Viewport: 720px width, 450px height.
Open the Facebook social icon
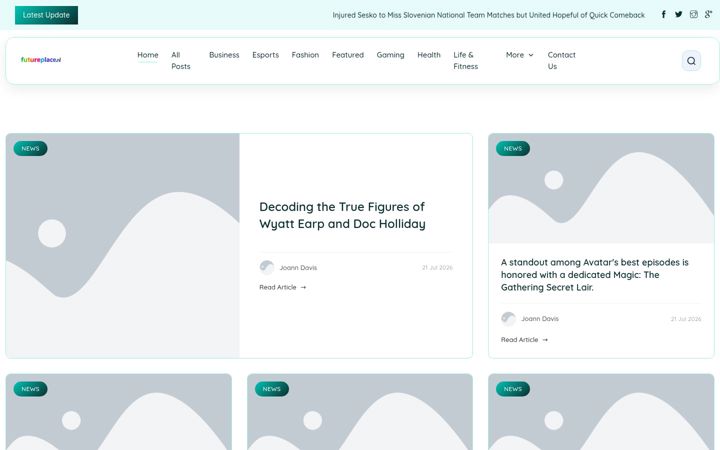click(664, 15)
